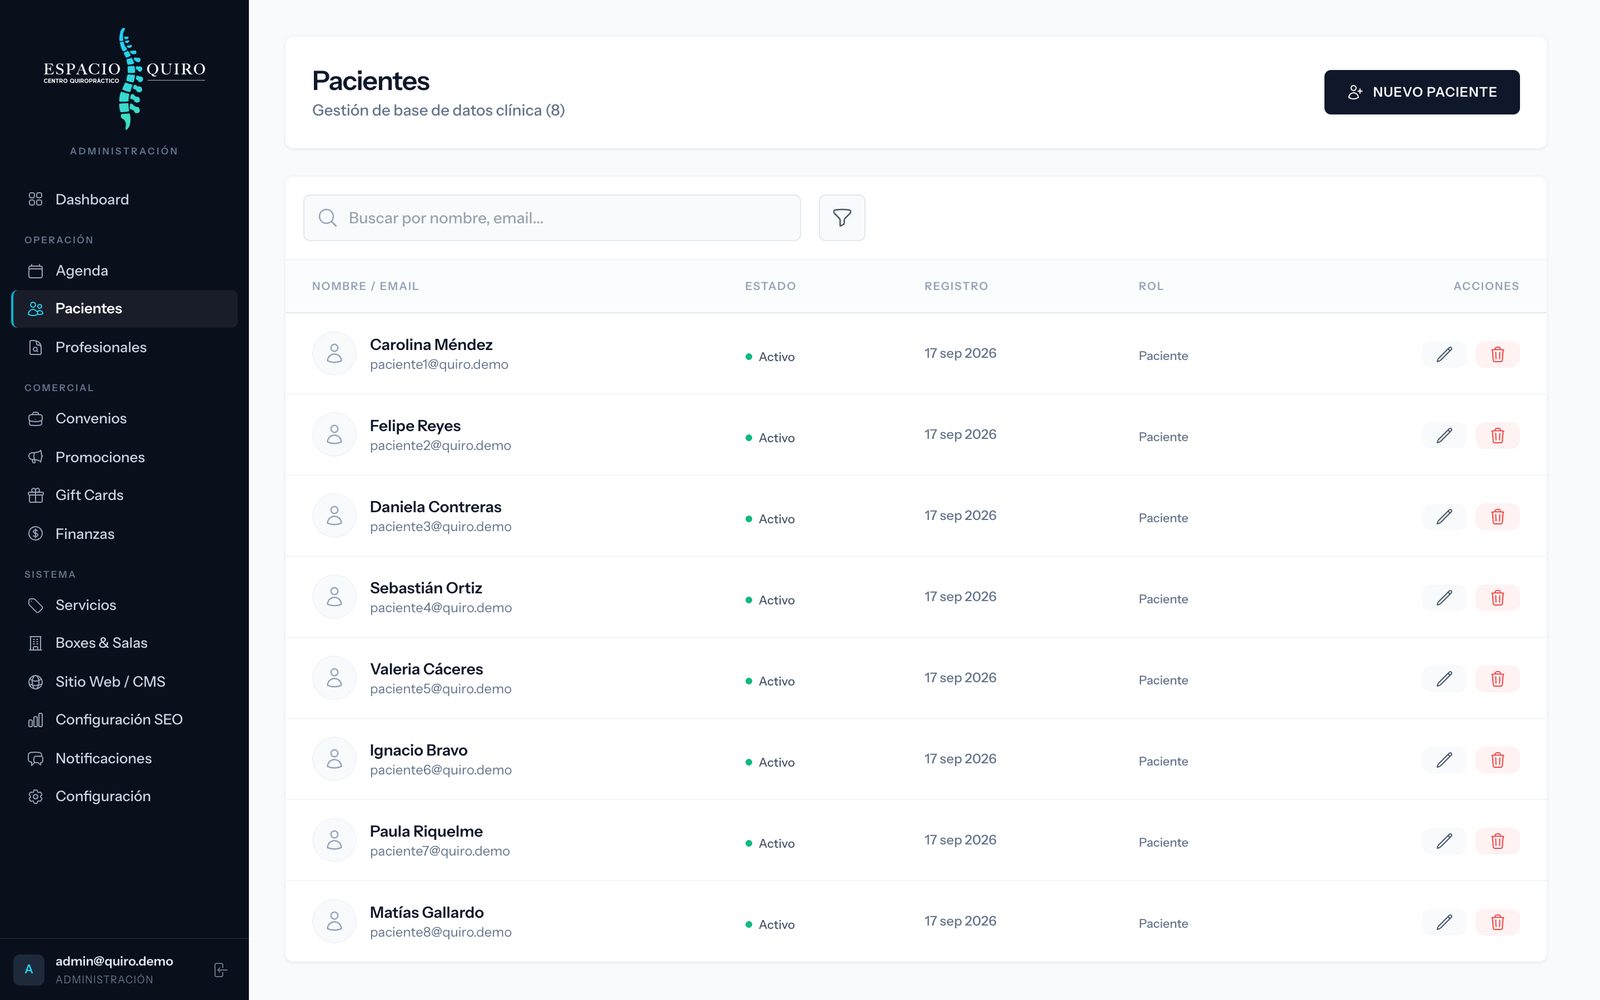Delete Paula Riquelme using trash icon

pos(1497,841)
